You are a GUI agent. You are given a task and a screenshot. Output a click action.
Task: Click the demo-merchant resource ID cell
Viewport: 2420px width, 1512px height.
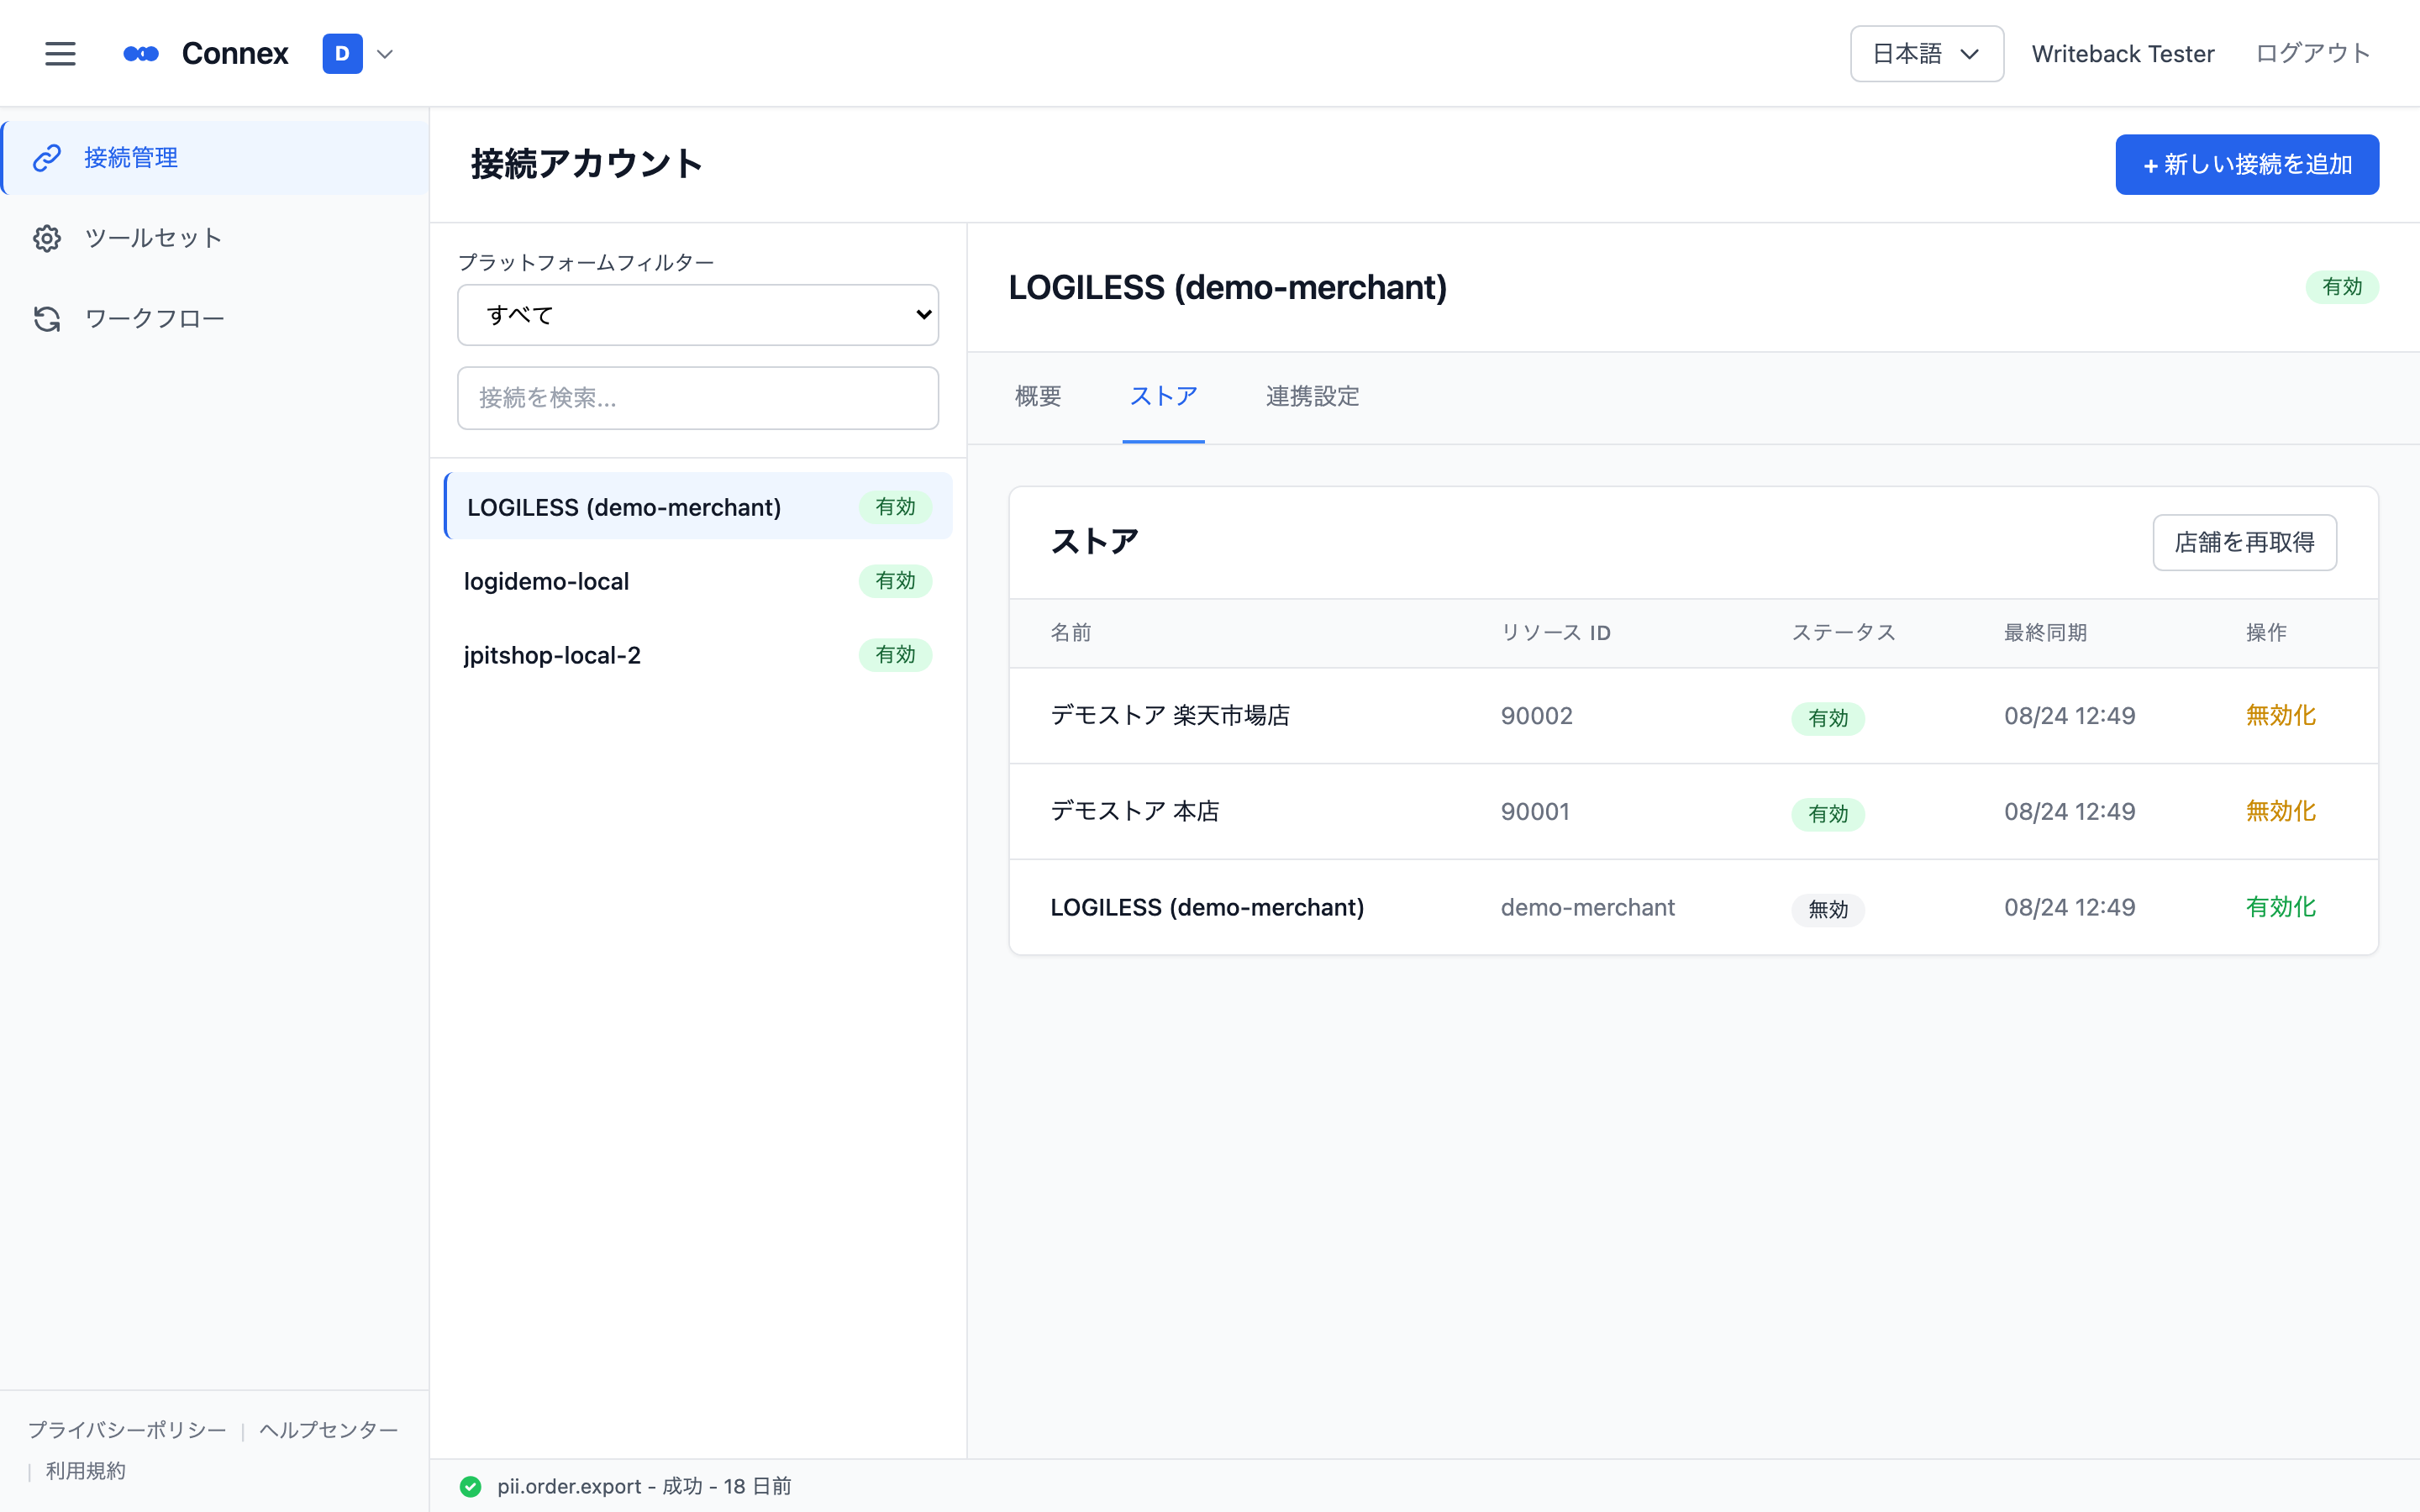(x=1587, y=907)
